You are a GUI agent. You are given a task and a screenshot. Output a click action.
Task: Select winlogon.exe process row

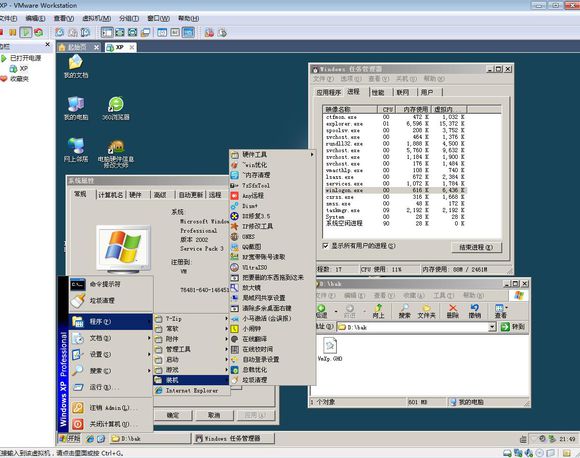[395, 190]
